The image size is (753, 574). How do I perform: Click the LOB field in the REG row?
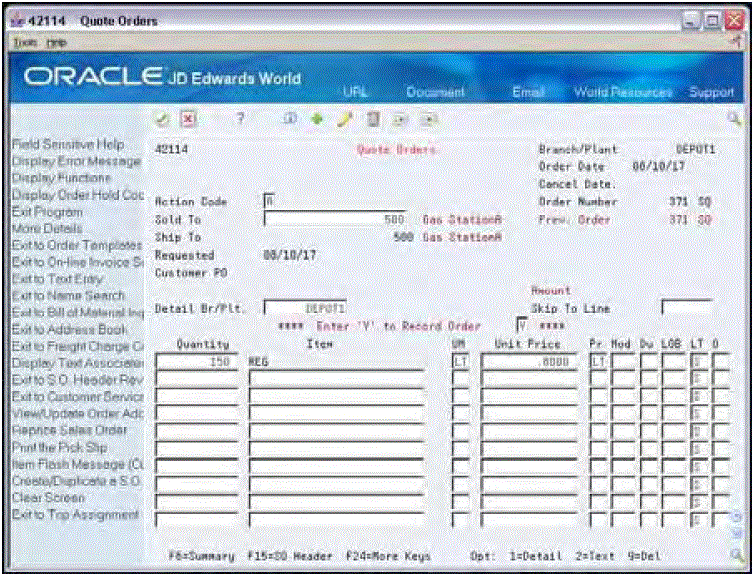pos(673,362)
